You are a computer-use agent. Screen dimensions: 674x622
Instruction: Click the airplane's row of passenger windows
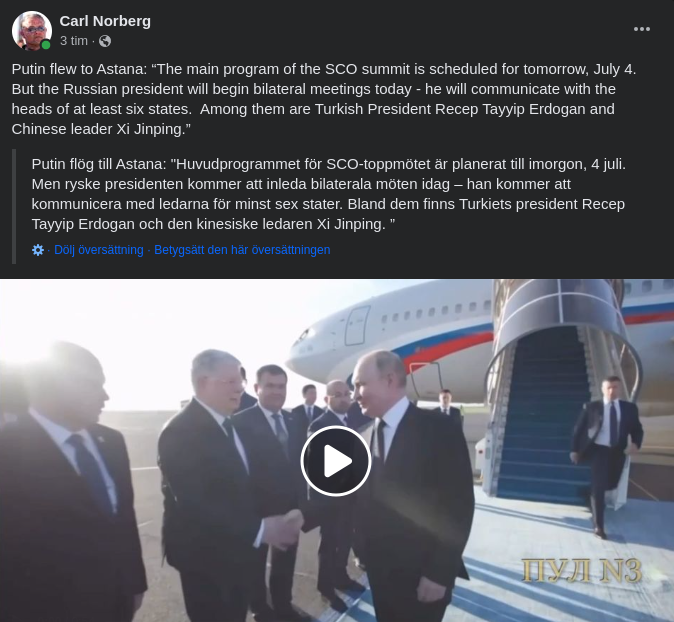pos(434,312)
